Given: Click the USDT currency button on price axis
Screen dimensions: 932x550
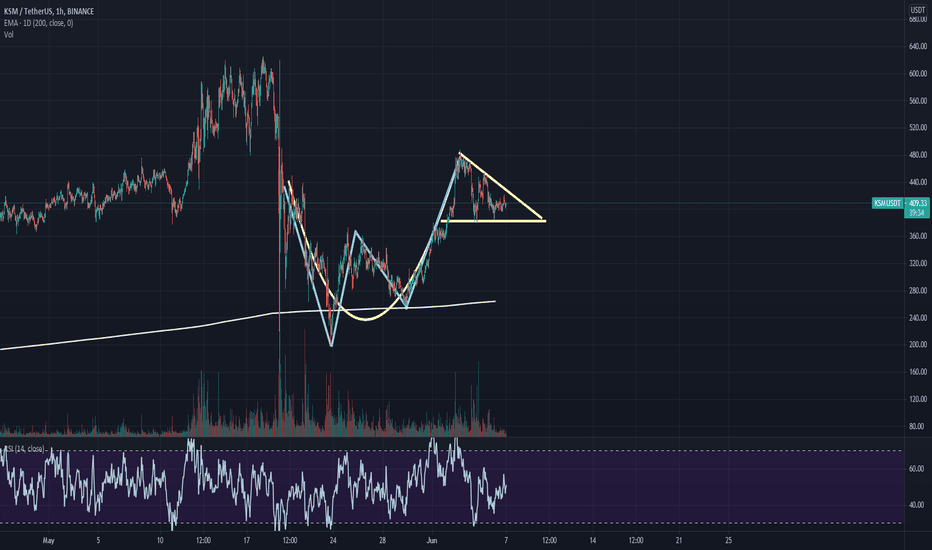Looking at the screenshot, I should 918,10.
